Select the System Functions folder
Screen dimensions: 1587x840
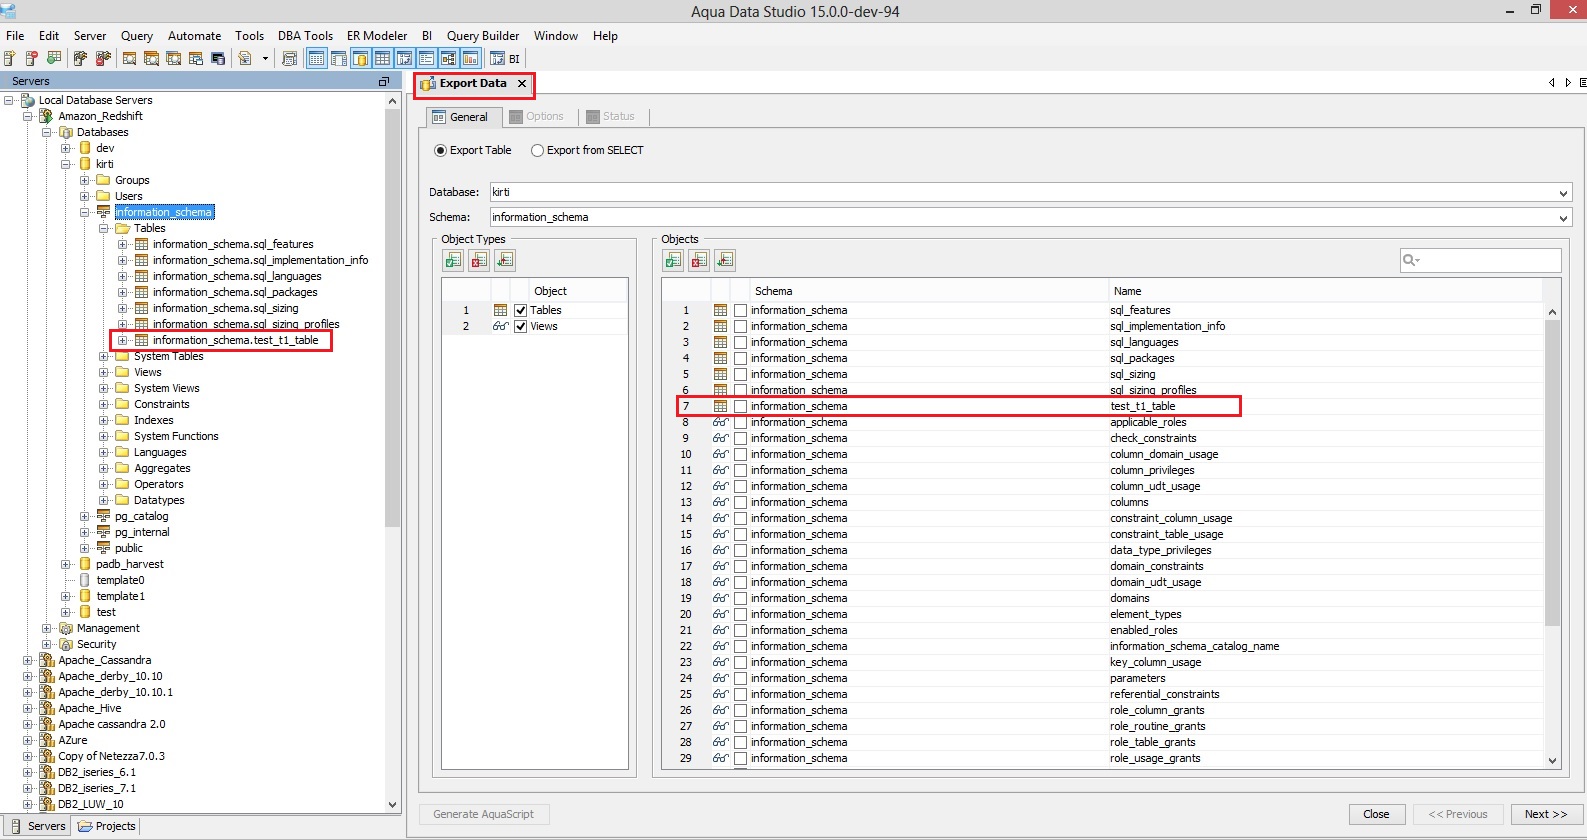(x=176, y=436)
